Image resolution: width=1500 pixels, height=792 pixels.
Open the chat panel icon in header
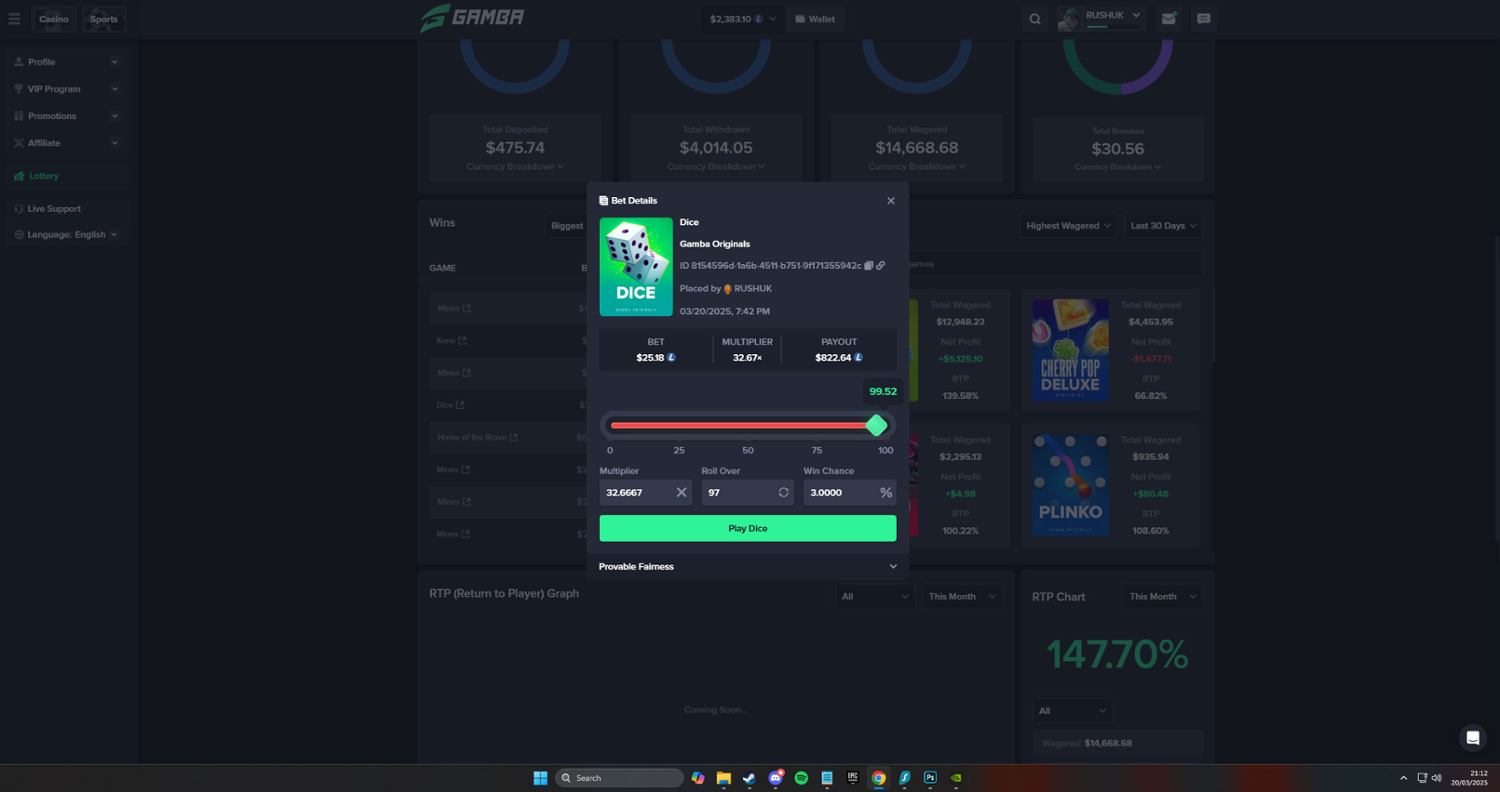tap(1204, 19)
